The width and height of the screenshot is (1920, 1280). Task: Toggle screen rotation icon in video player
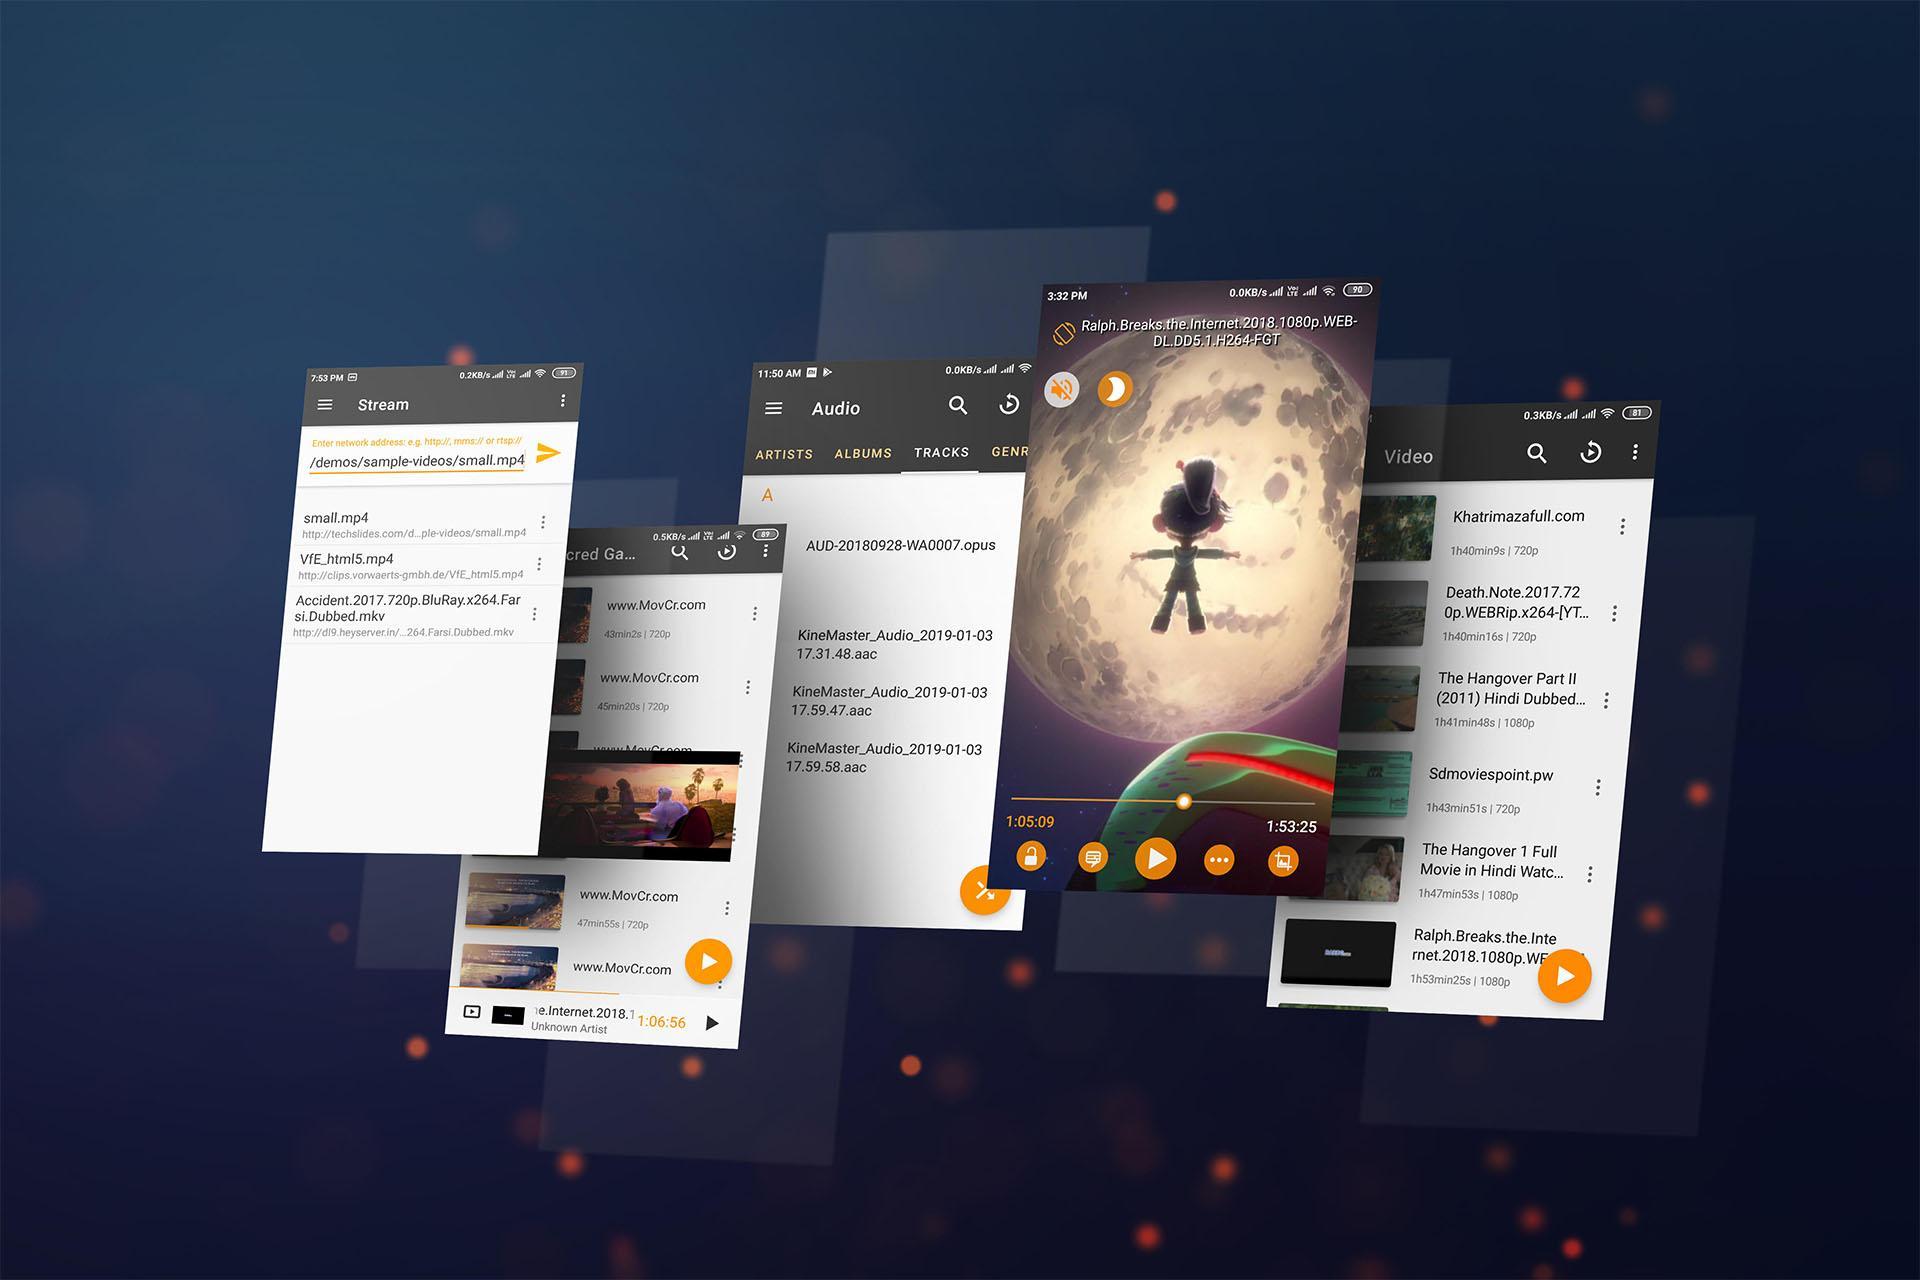(x=1064, y=333)
